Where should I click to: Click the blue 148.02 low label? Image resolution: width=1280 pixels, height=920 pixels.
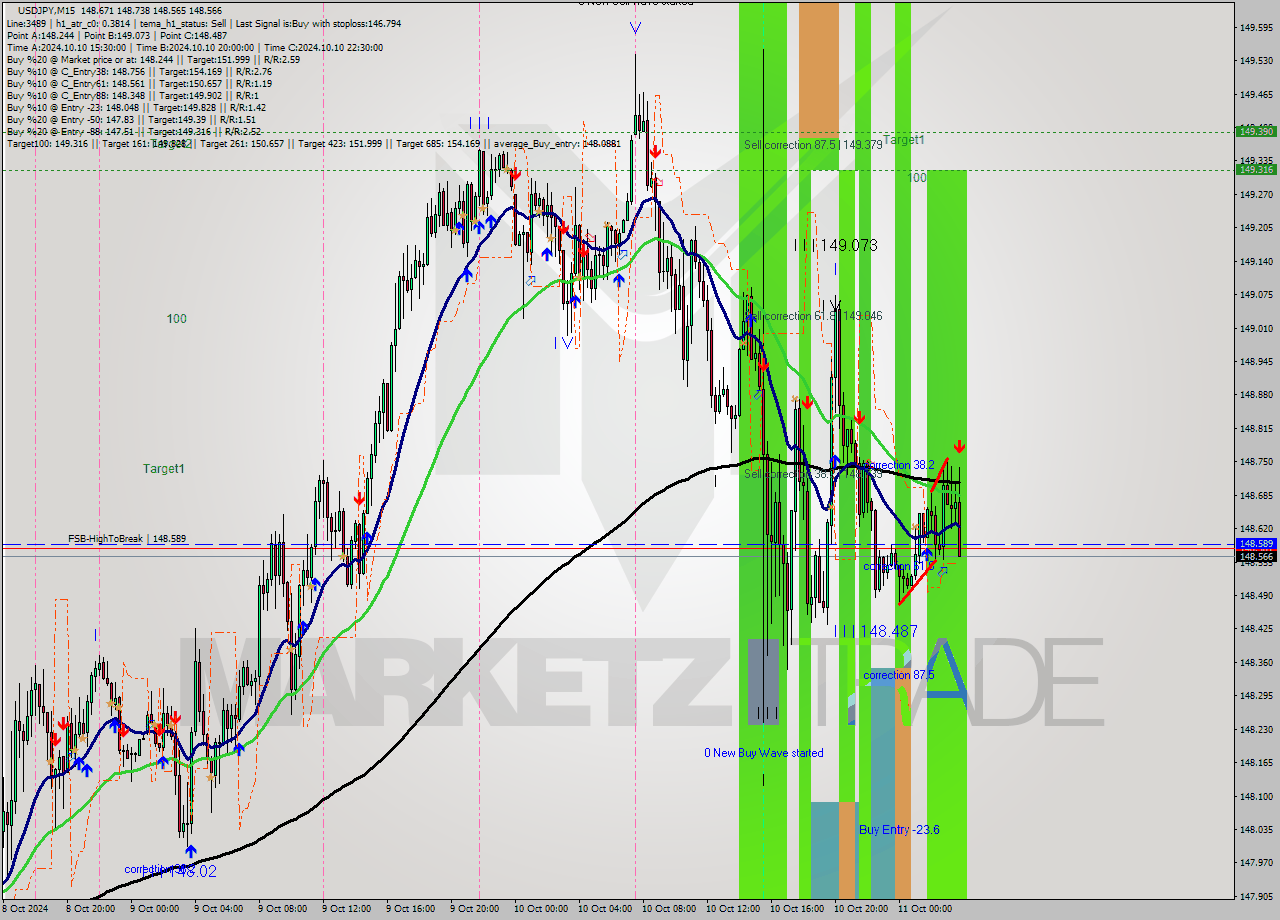pyautogui.click(x=193, y=872)
